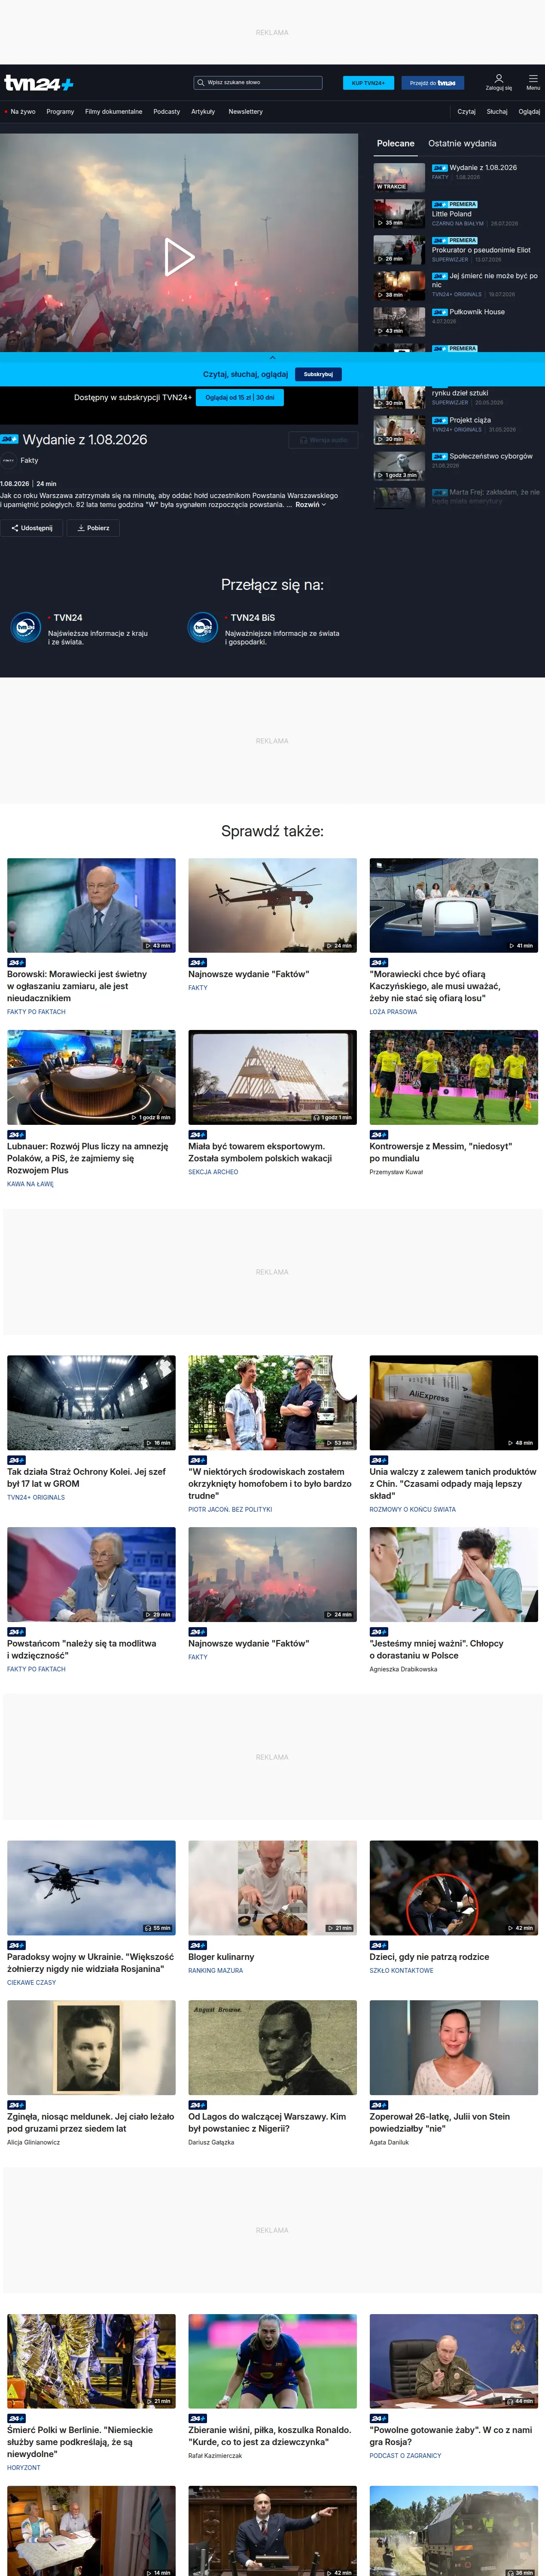
Task: Open 'PIOTR JACOŃ. BEZ POLITYKI' category link
Action: [x=230, y=1510]
